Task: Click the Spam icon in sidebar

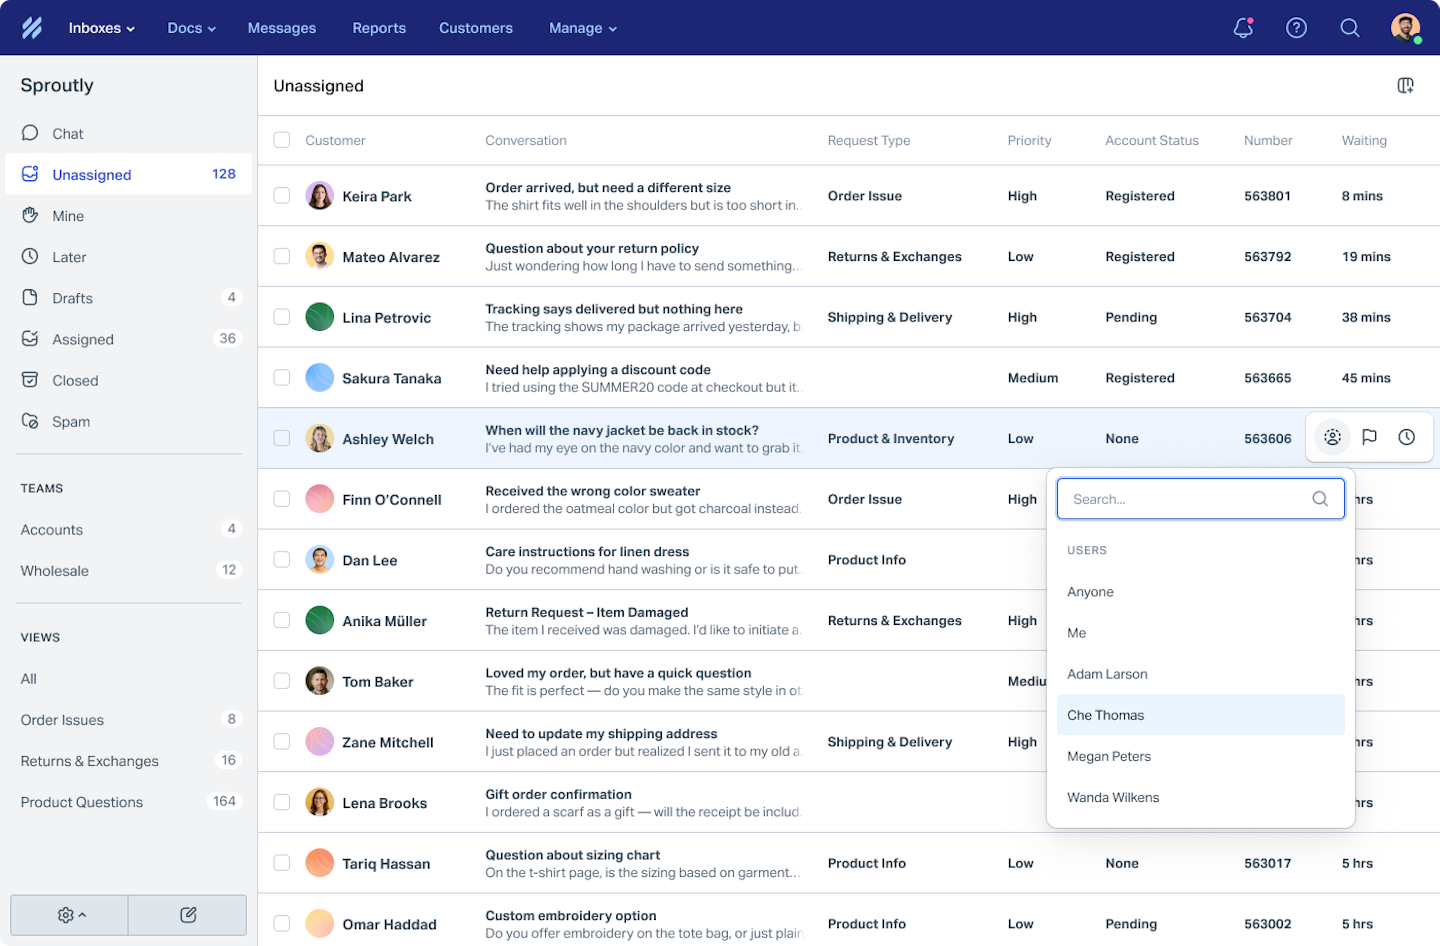Action: pos(30,420)
